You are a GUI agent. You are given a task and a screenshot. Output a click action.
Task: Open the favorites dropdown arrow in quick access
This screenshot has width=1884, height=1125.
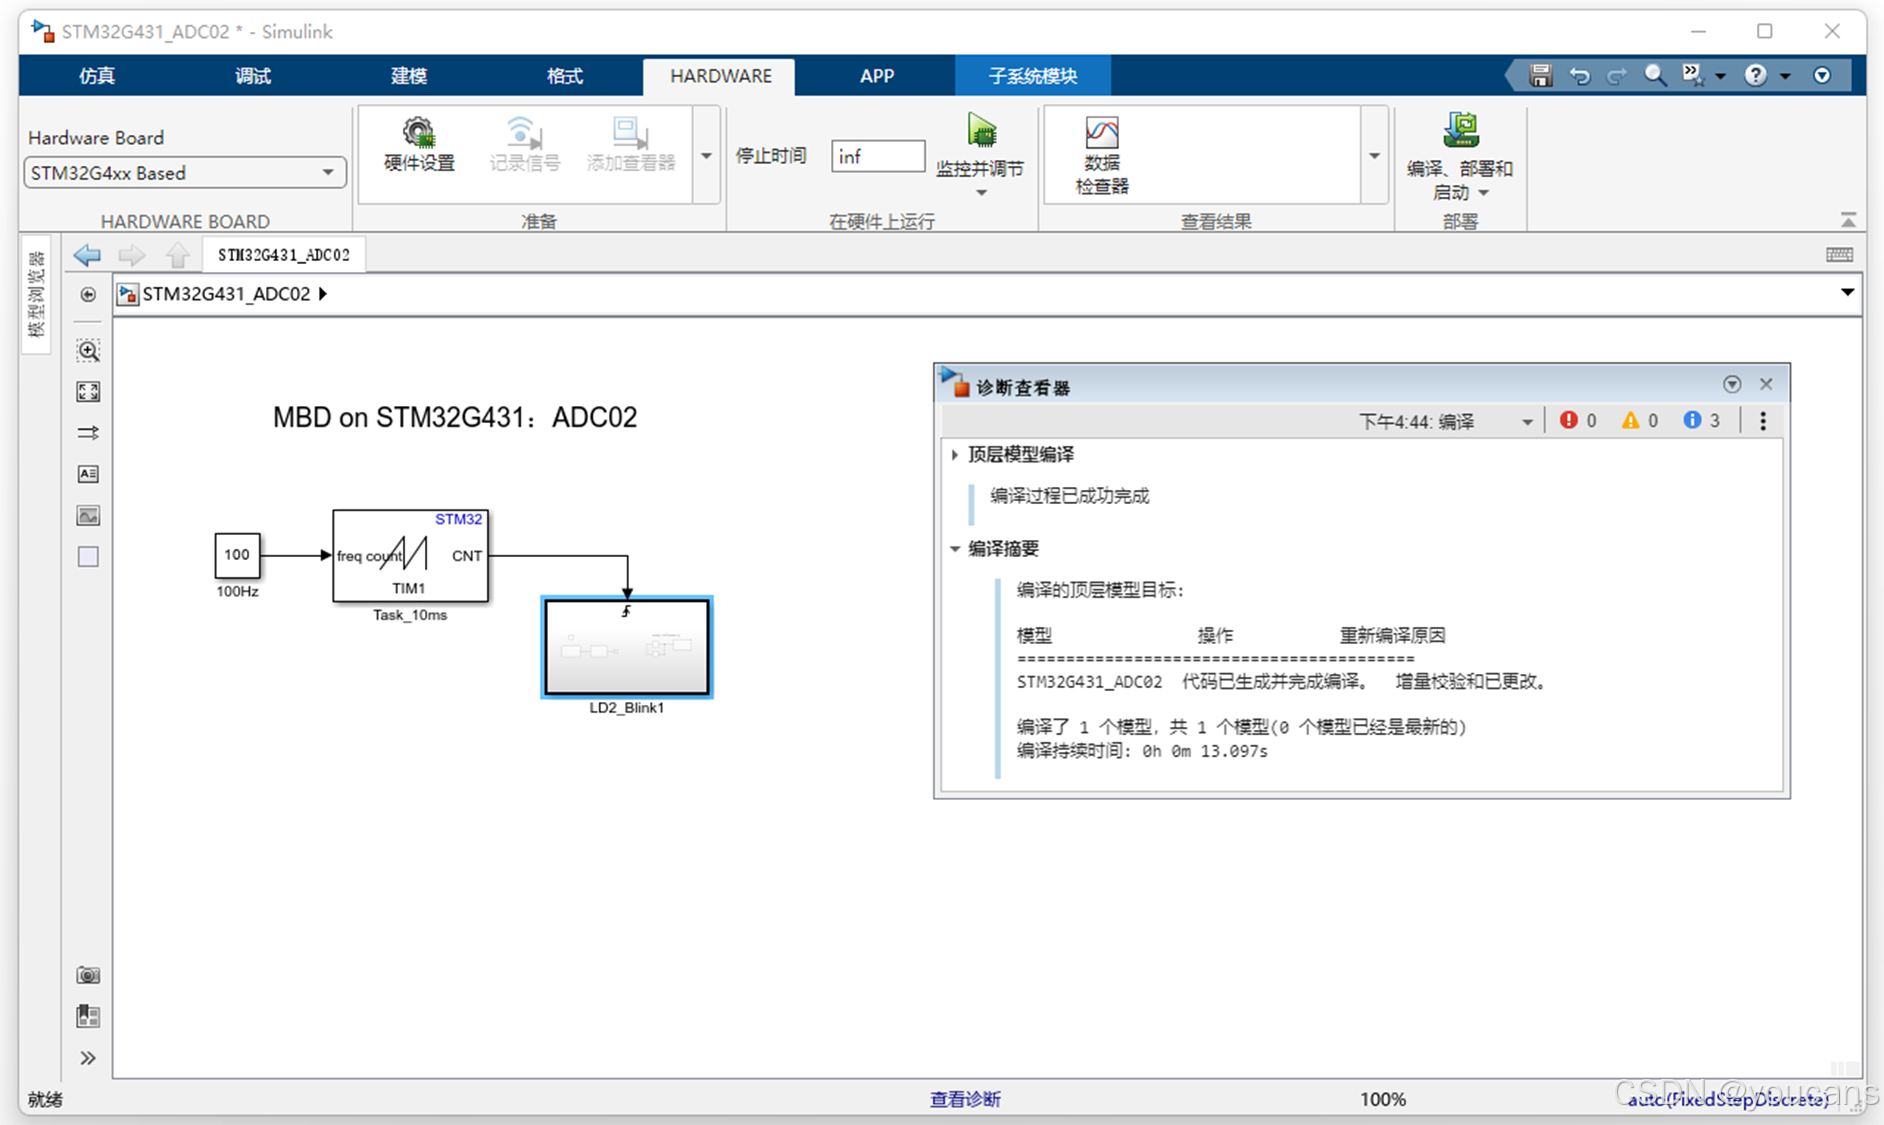(x=1720, y=76)
